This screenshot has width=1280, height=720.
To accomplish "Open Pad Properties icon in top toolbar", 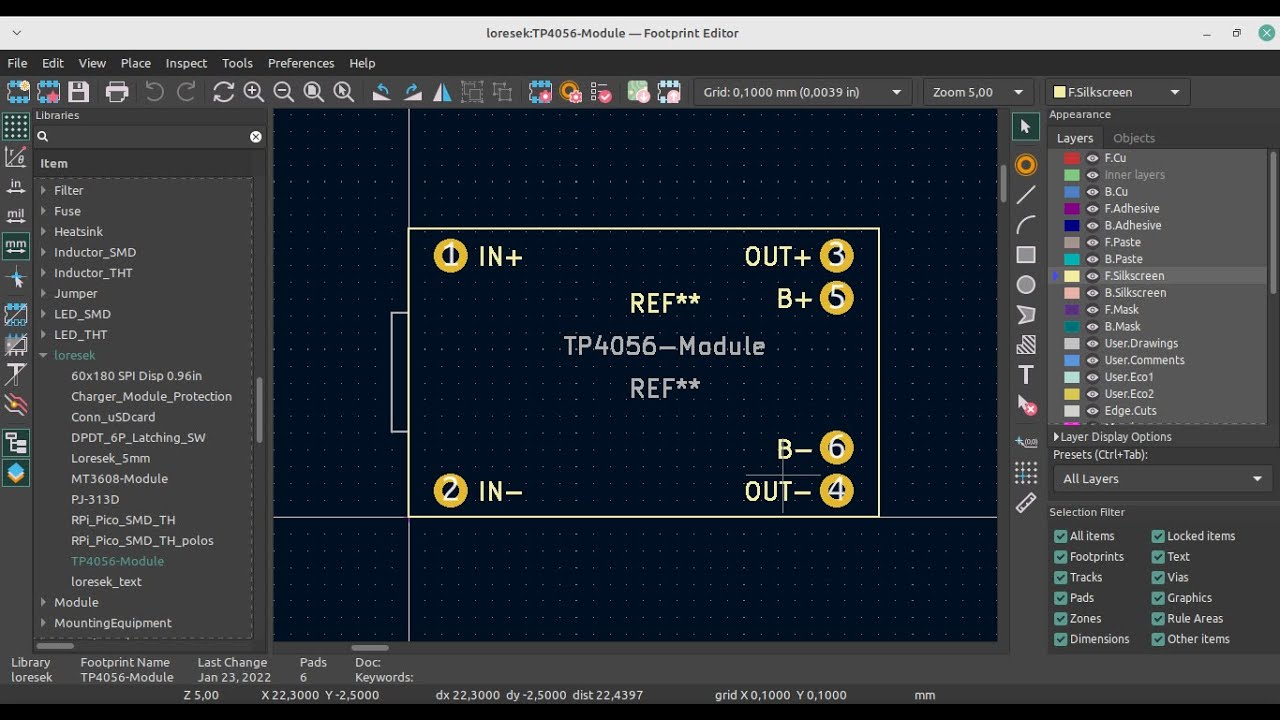I will click(x=570, y=92).
